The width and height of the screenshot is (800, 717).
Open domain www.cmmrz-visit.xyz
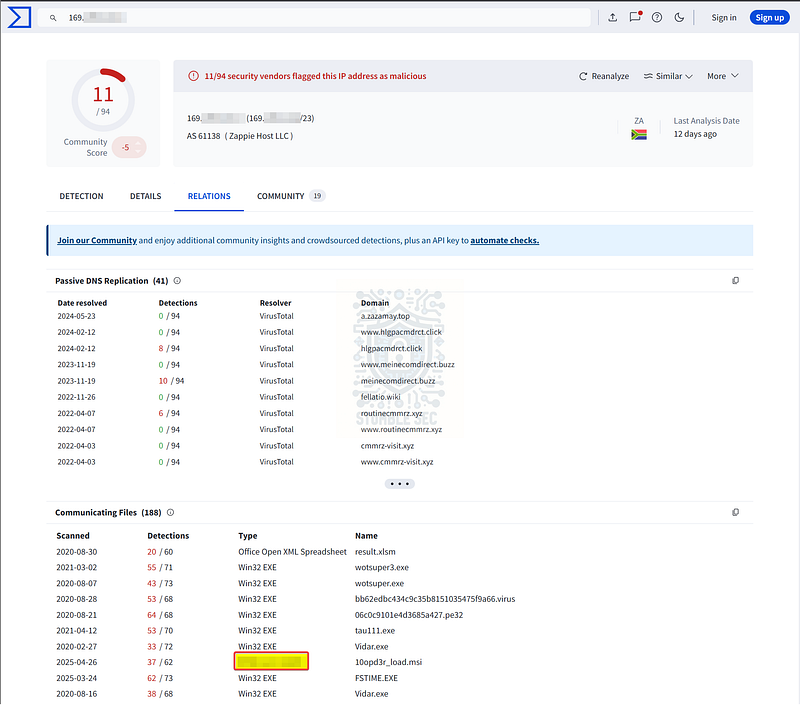[x=397, y=462]
